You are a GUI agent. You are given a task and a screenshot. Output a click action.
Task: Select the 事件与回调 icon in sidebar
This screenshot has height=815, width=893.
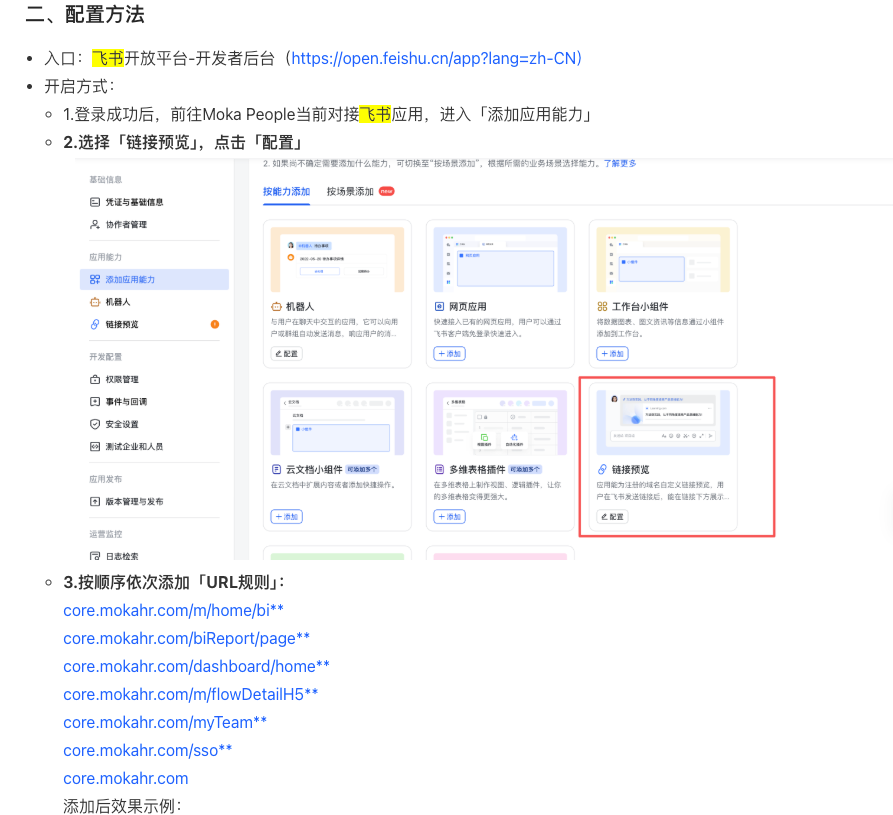coord(95,402)
